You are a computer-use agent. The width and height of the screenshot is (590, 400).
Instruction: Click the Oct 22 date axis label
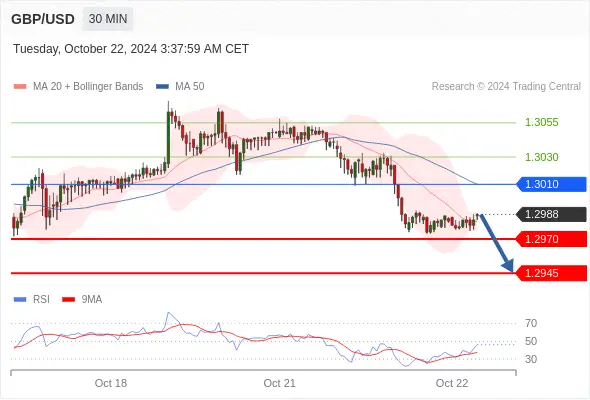click(x=452, y=383)
